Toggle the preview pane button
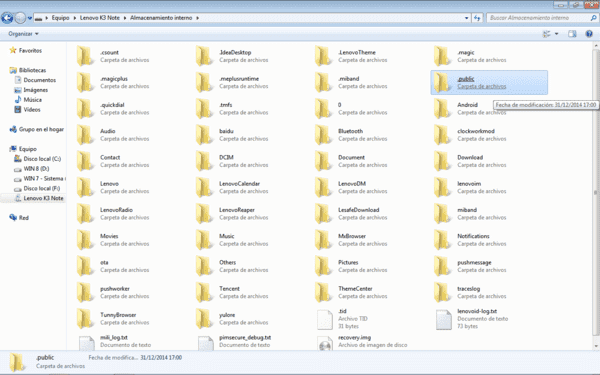This screenshot has height=375, width=600. tap(572, 34)
